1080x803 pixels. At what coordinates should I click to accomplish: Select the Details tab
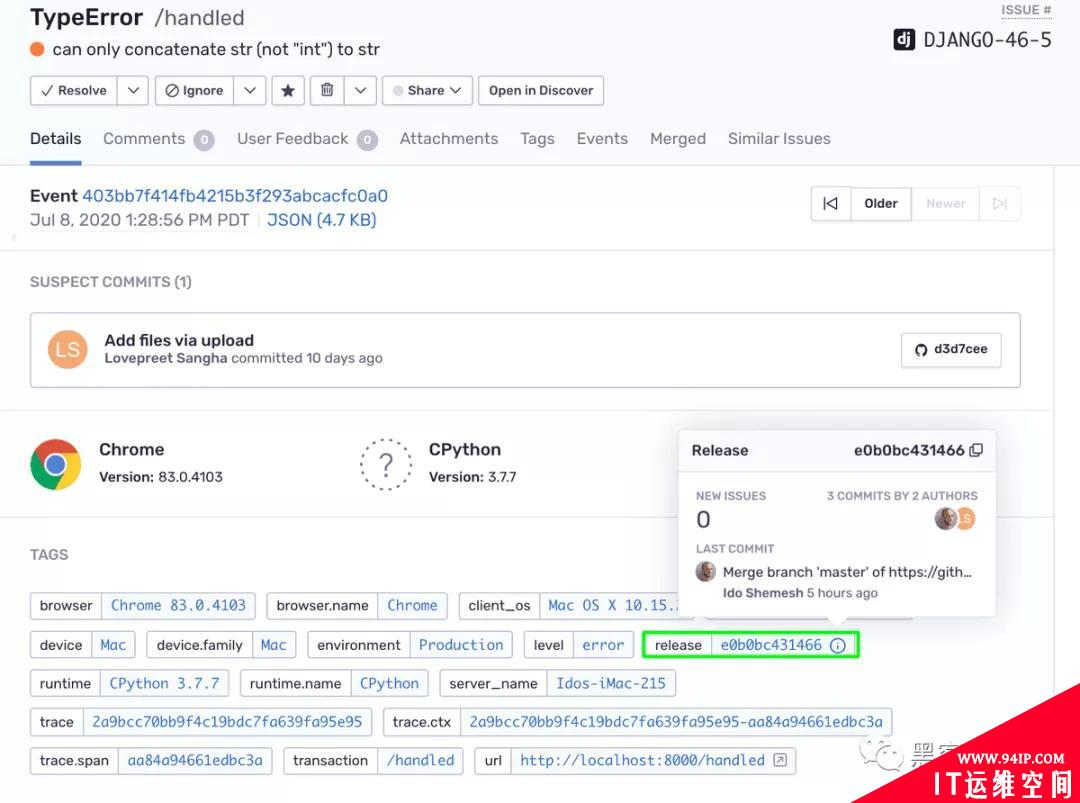(x=56, y=138)
